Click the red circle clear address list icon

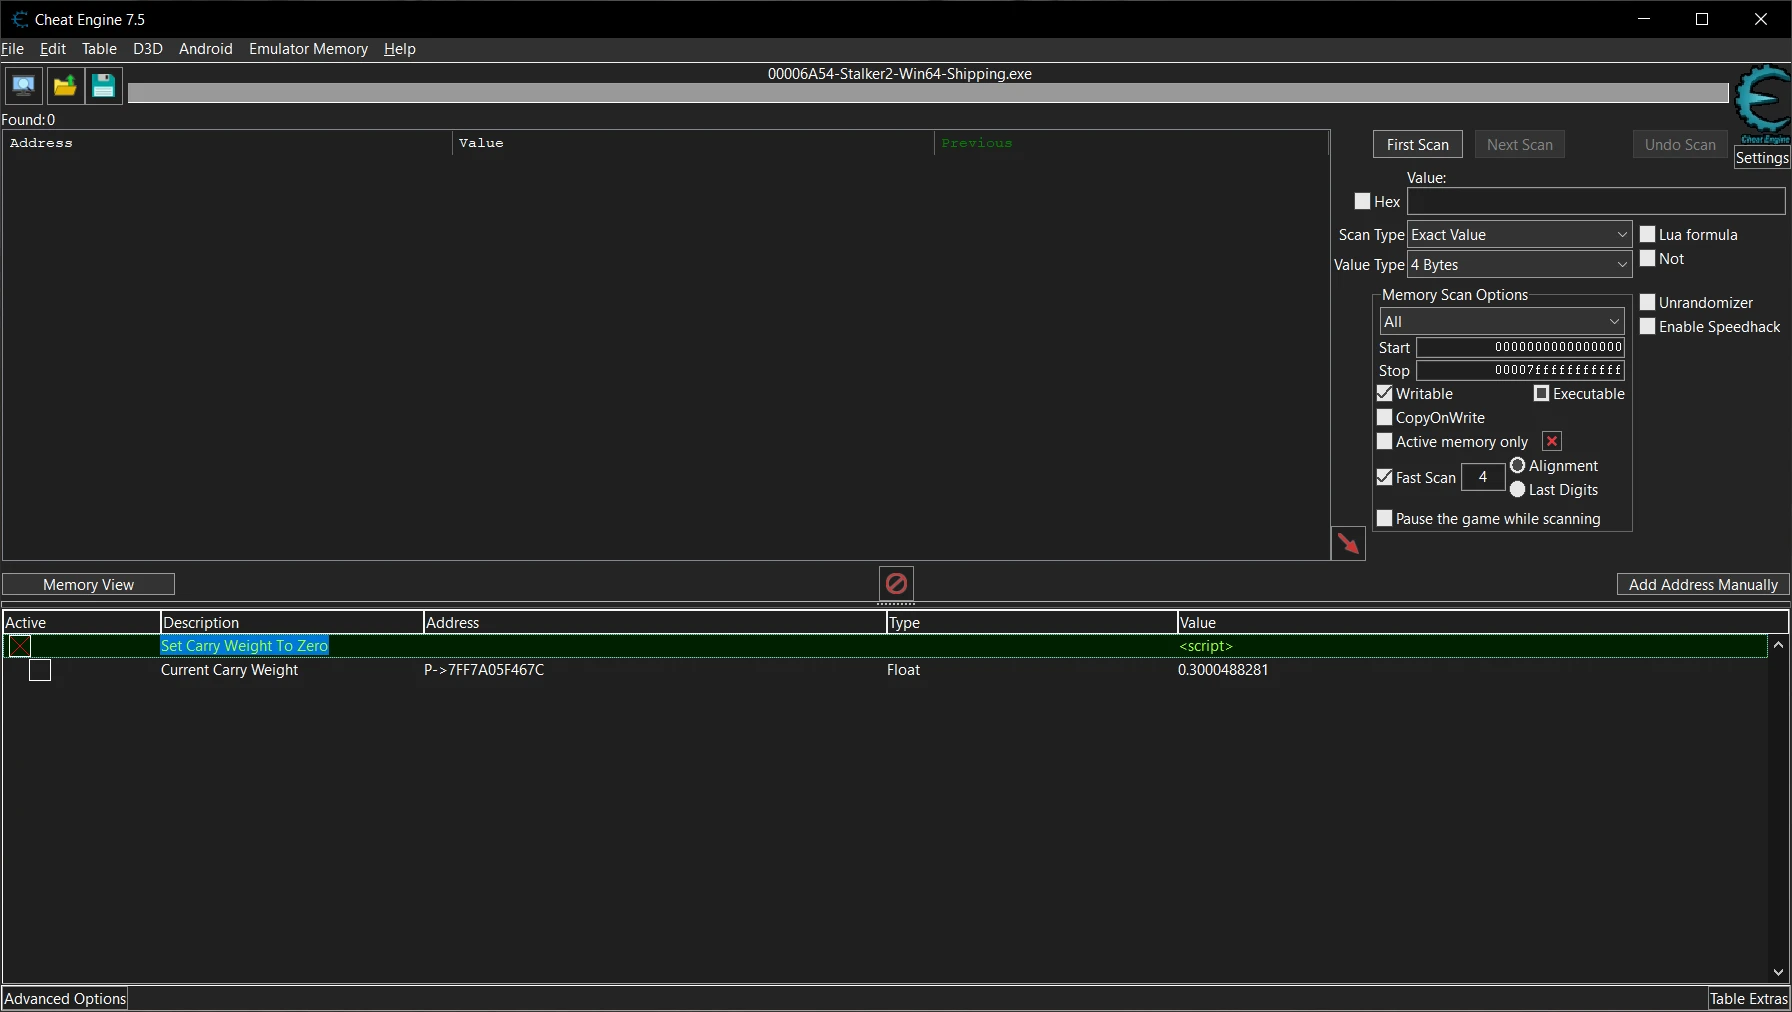point(896,583)
